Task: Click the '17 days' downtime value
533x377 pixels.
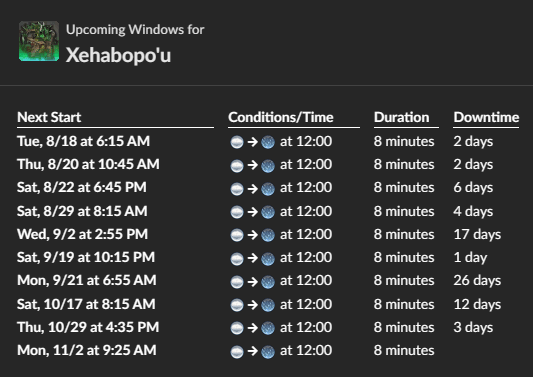Action: pyautogui.click(x=477, y=234)
